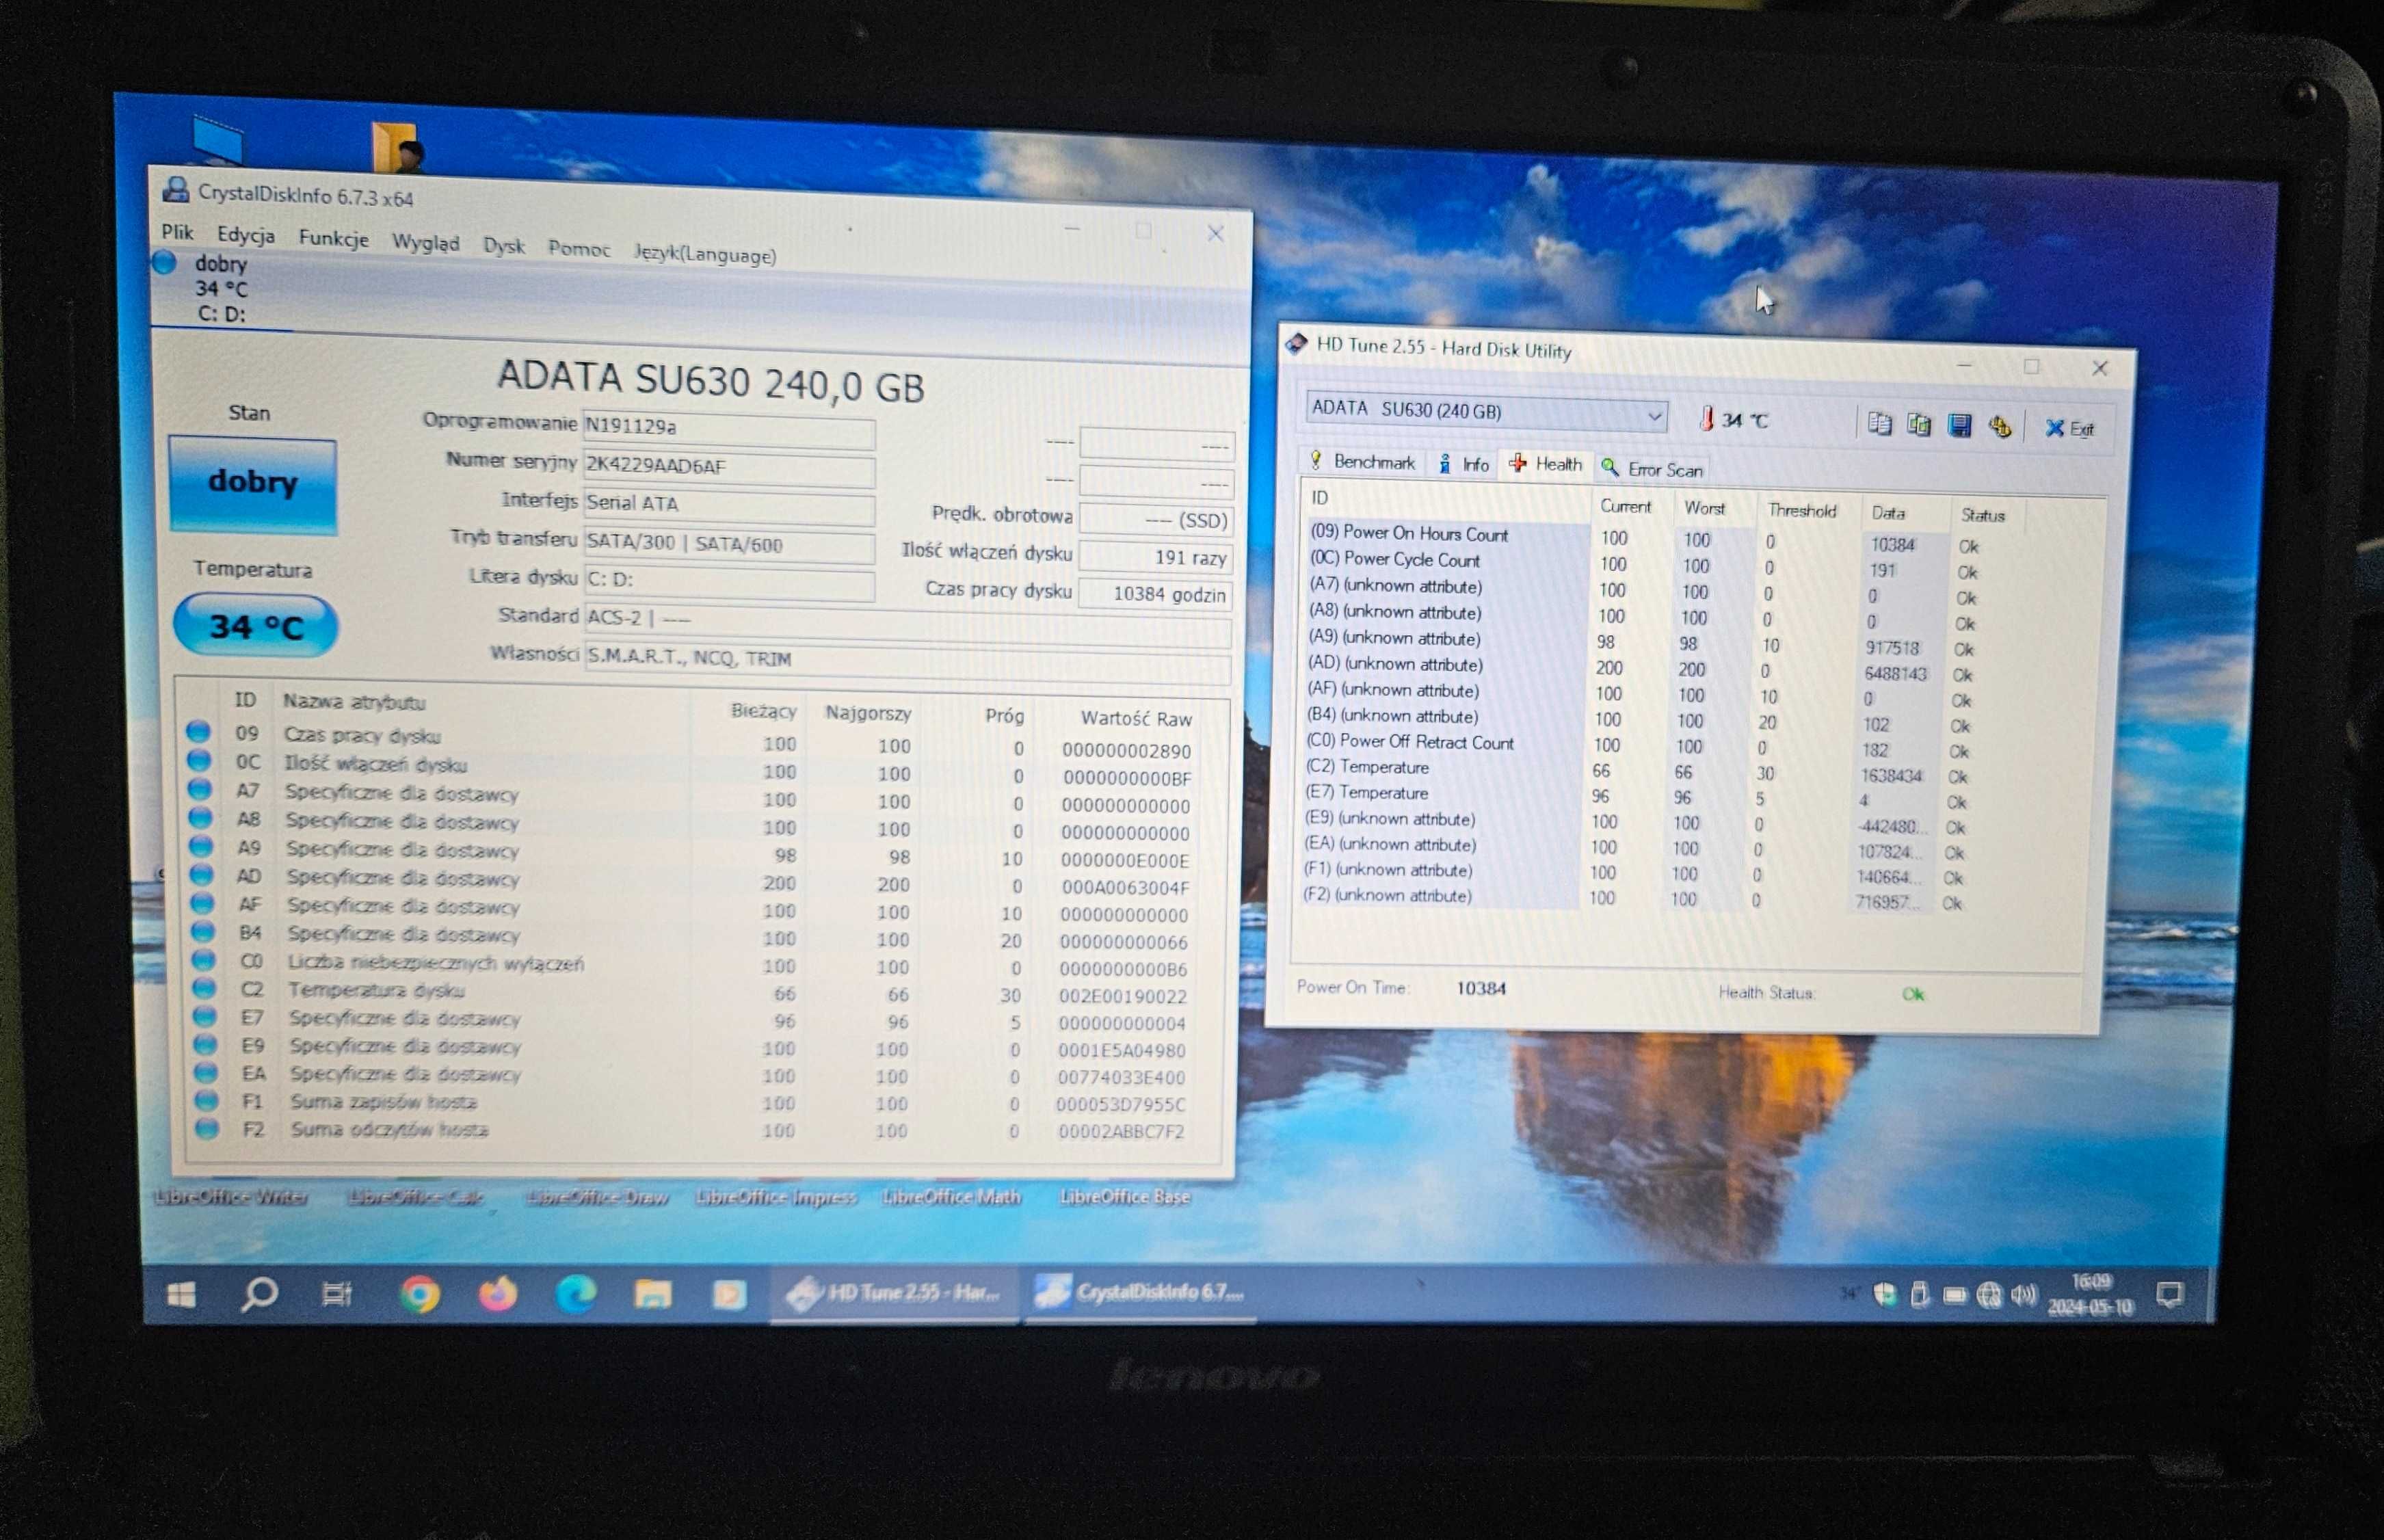Click the Tryb transferu SATA/300 field
Viewport: 2384px width, 1540px height.
click(729, 544)
